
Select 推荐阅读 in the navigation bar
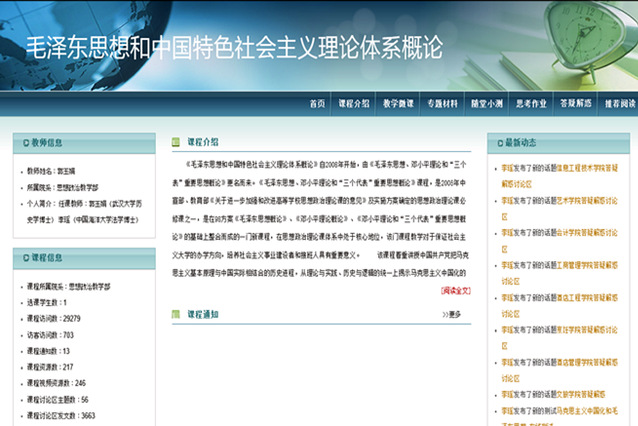618,104
